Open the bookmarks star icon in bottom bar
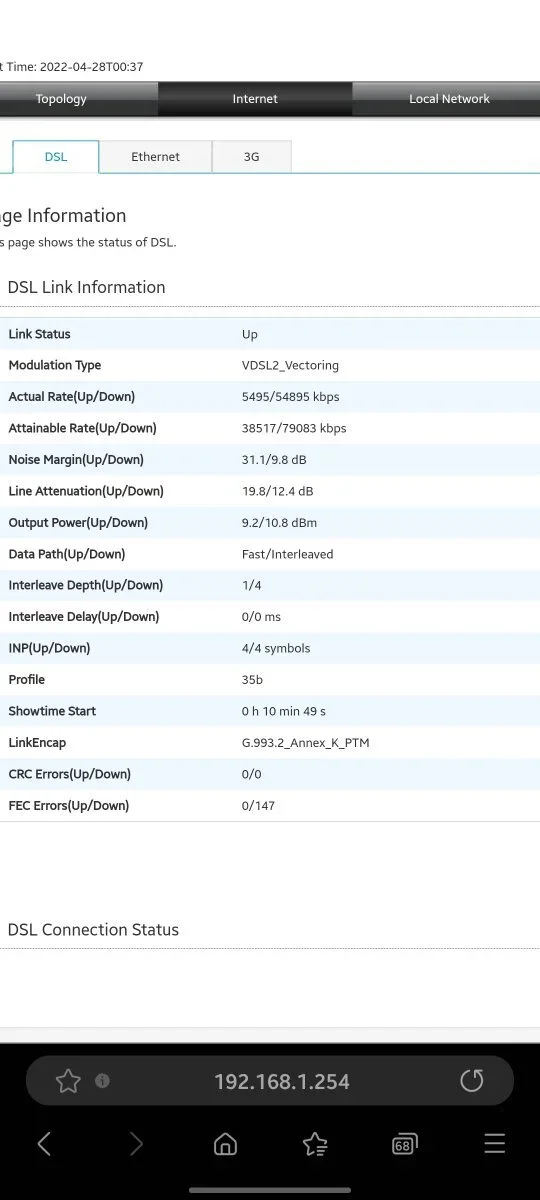The height and width of the screenshot is (1200, 540). point(315,1144)
